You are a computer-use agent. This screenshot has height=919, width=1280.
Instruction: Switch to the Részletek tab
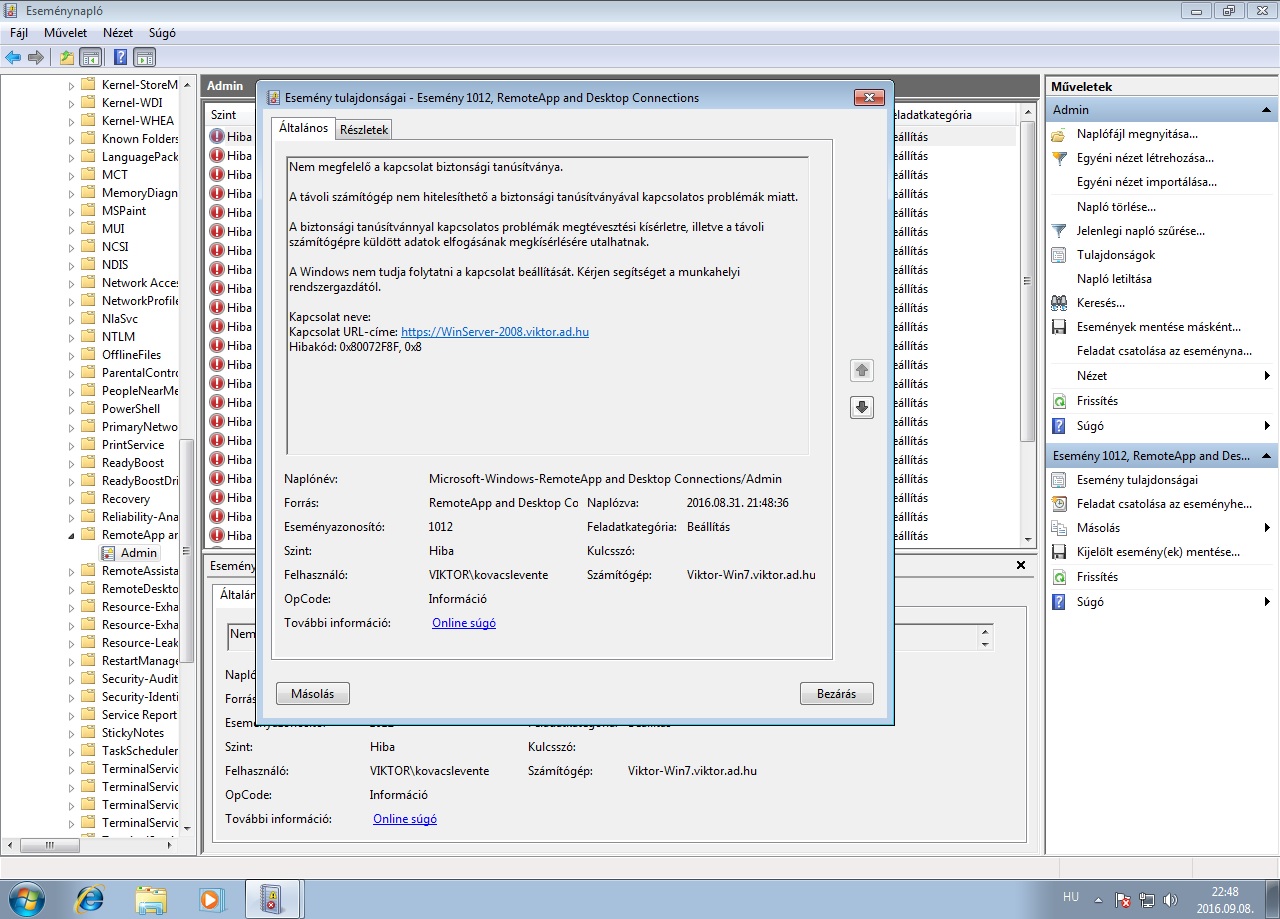(x=364, y=130)
